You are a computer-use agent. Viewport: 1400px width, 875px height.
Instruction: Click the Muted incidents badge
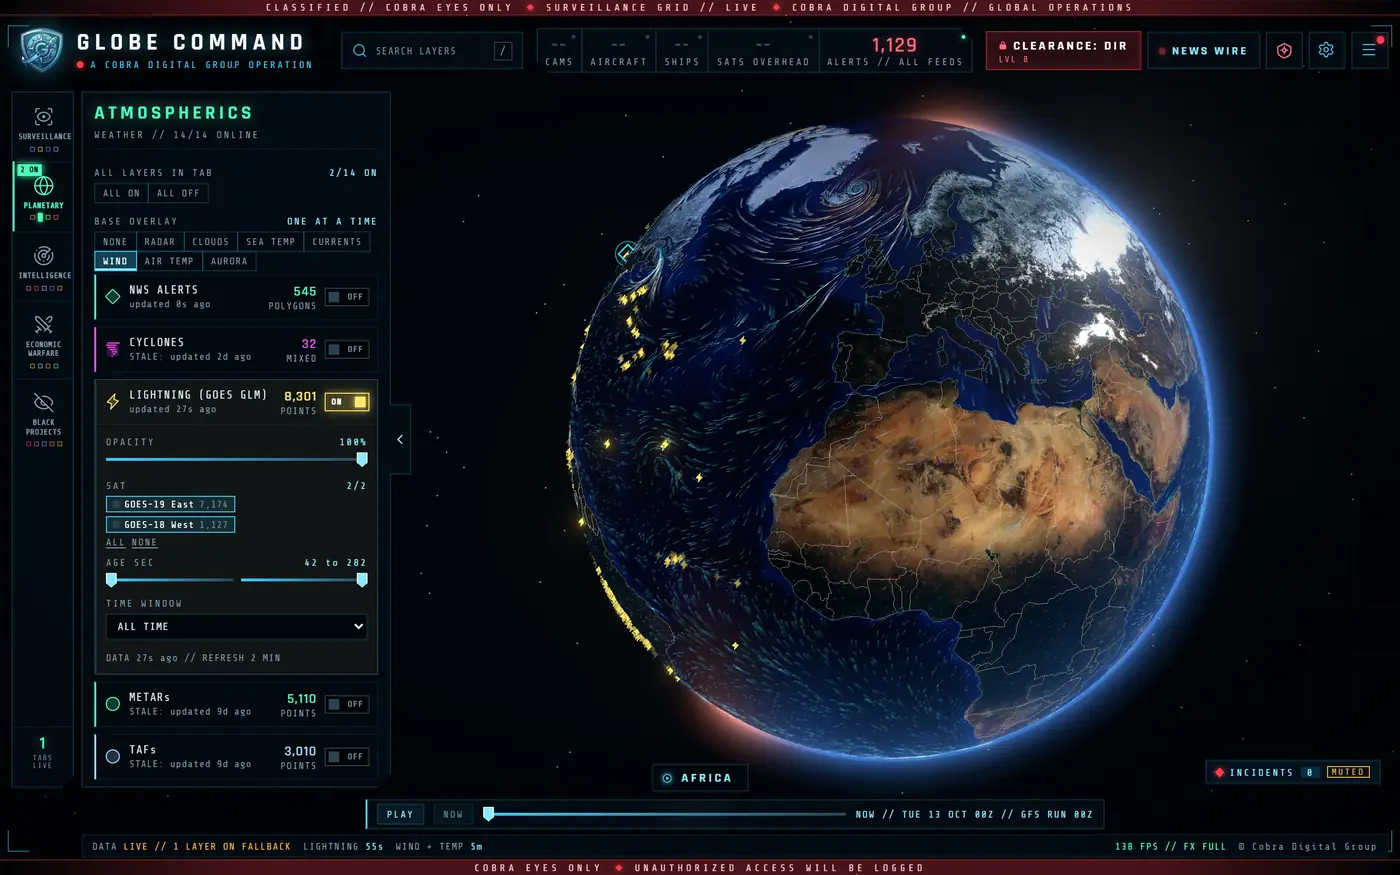tap(1348, 772)
